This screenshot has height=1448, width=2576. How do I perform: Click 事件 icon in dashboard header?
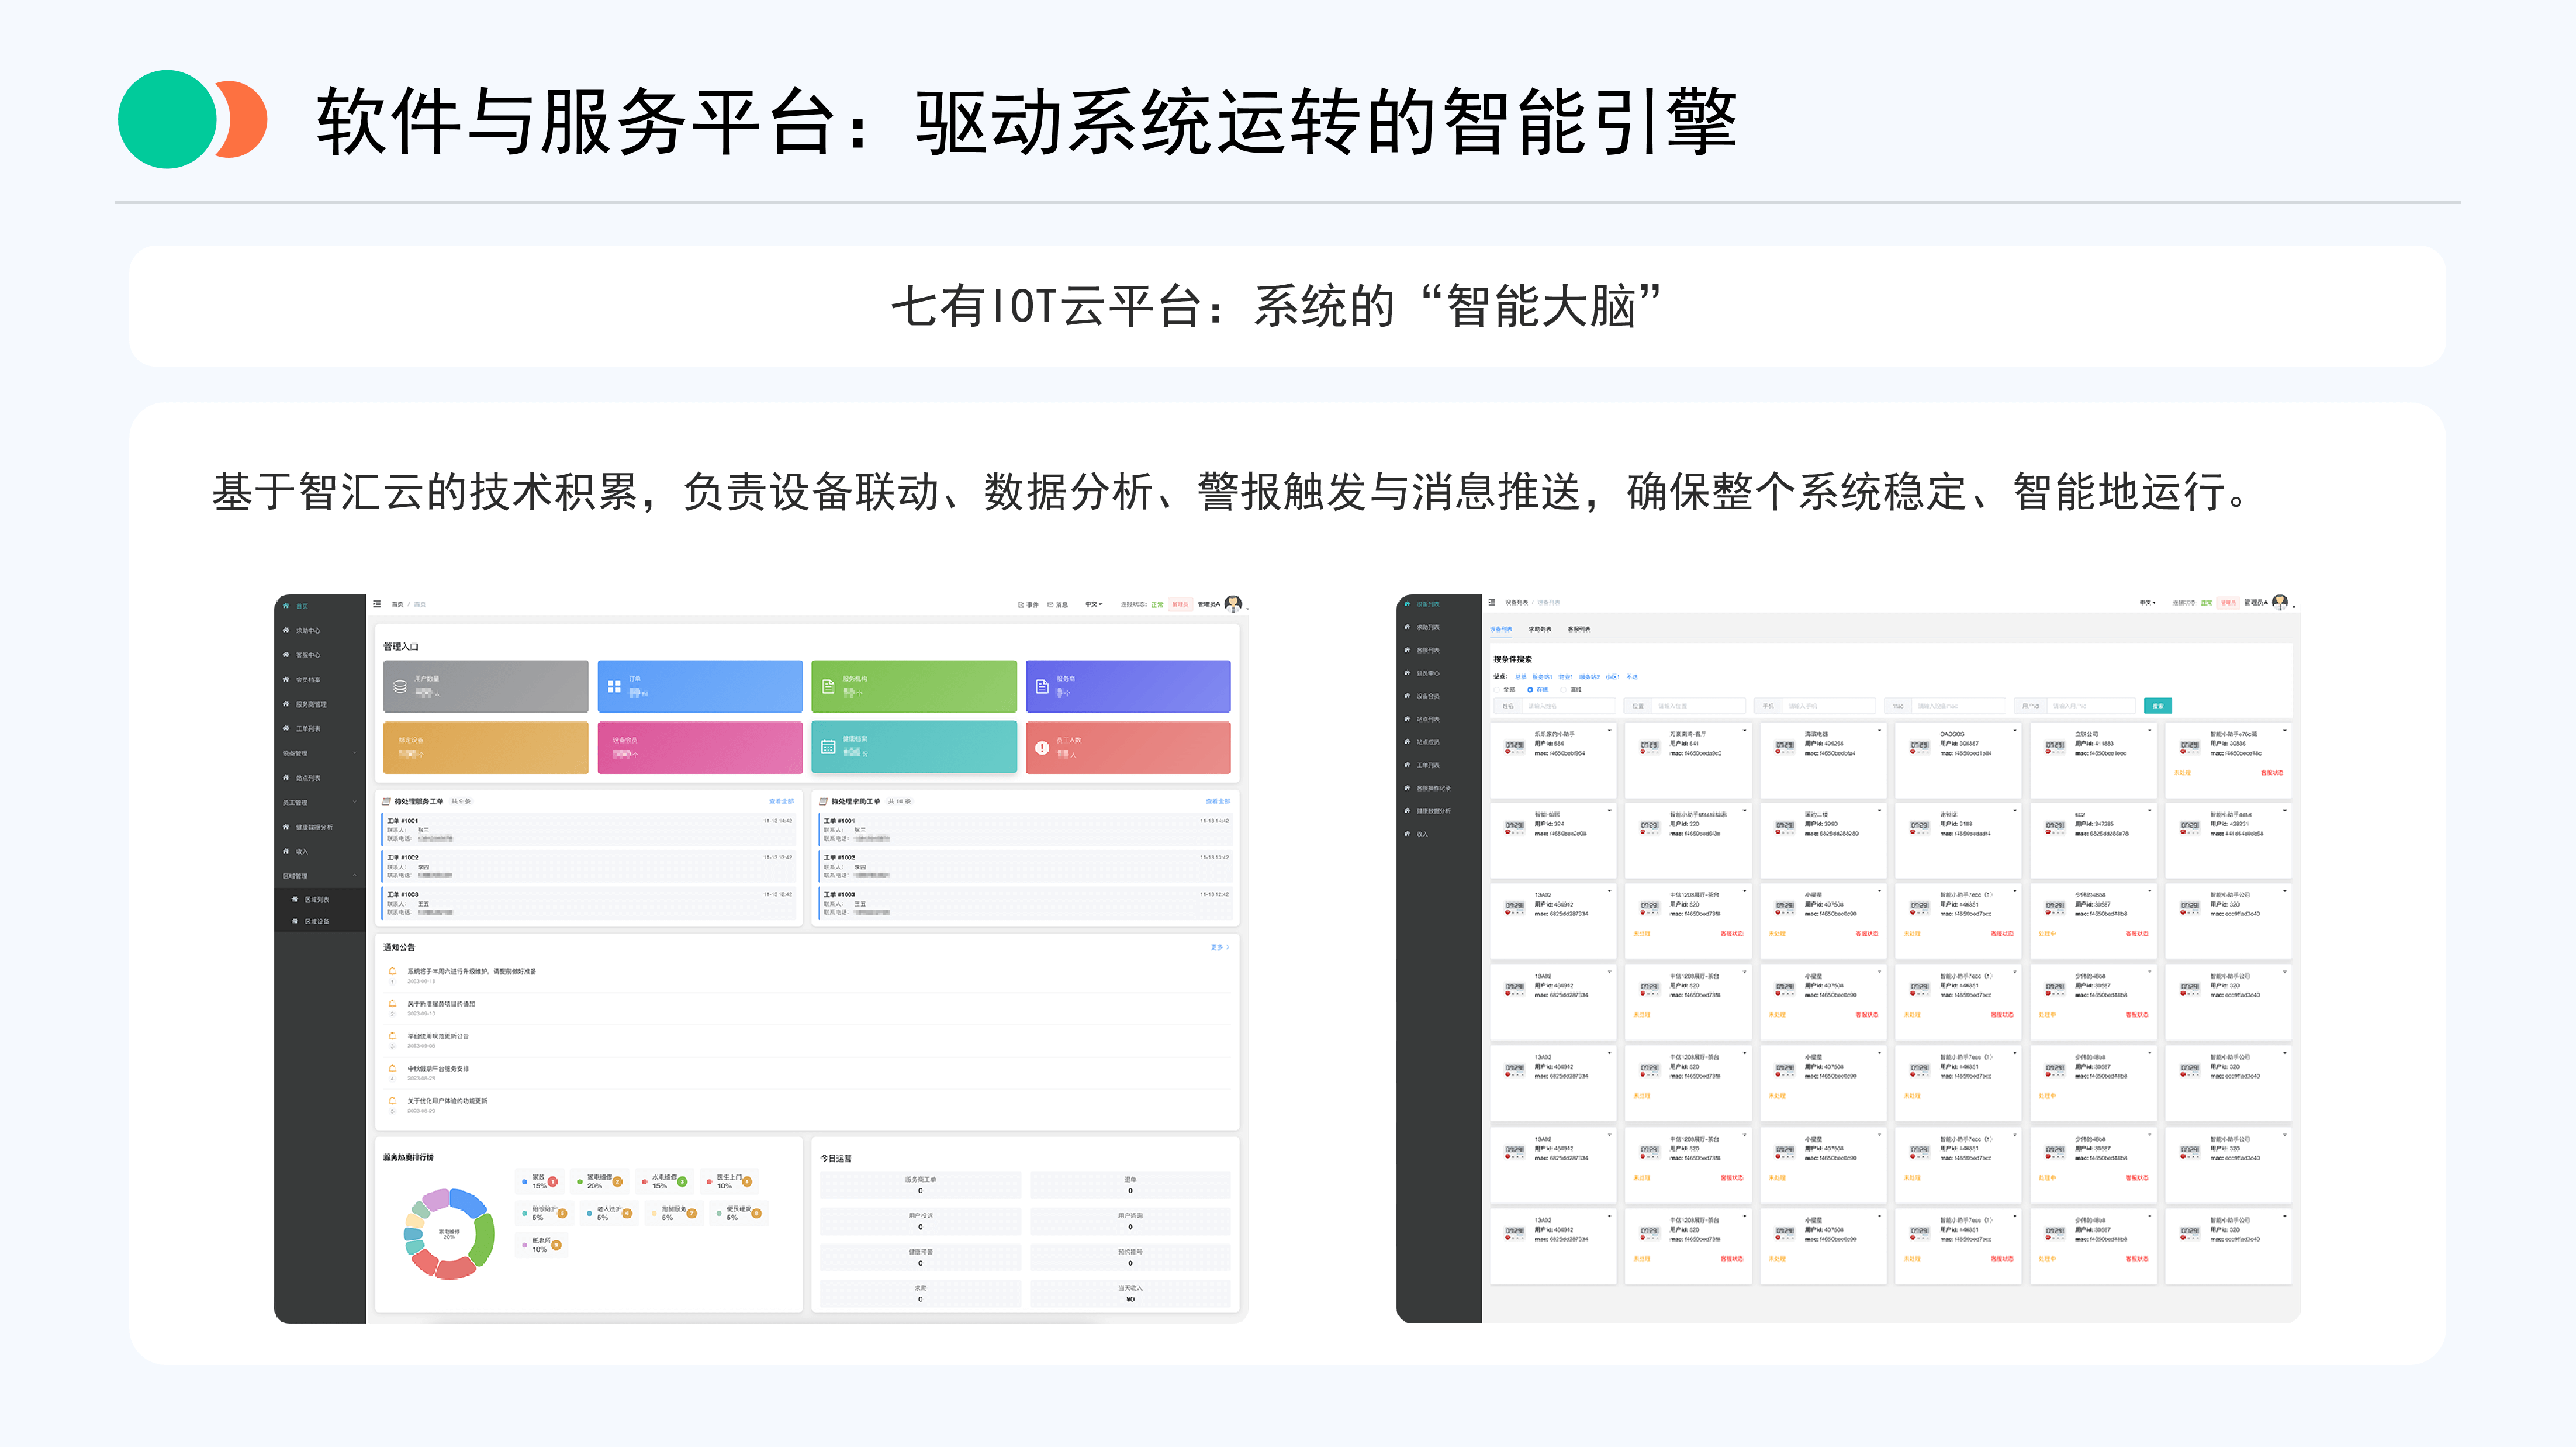pos(1021,604)
